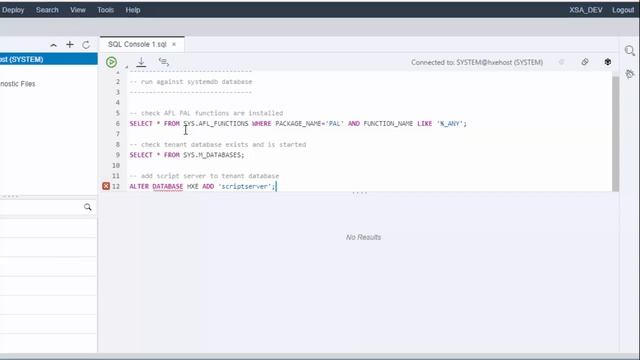This screenshot has width=640, height=360.
Task: Click the SYS.AFL_FUNCTIONS text on line 6
Action: click(216, 123)
